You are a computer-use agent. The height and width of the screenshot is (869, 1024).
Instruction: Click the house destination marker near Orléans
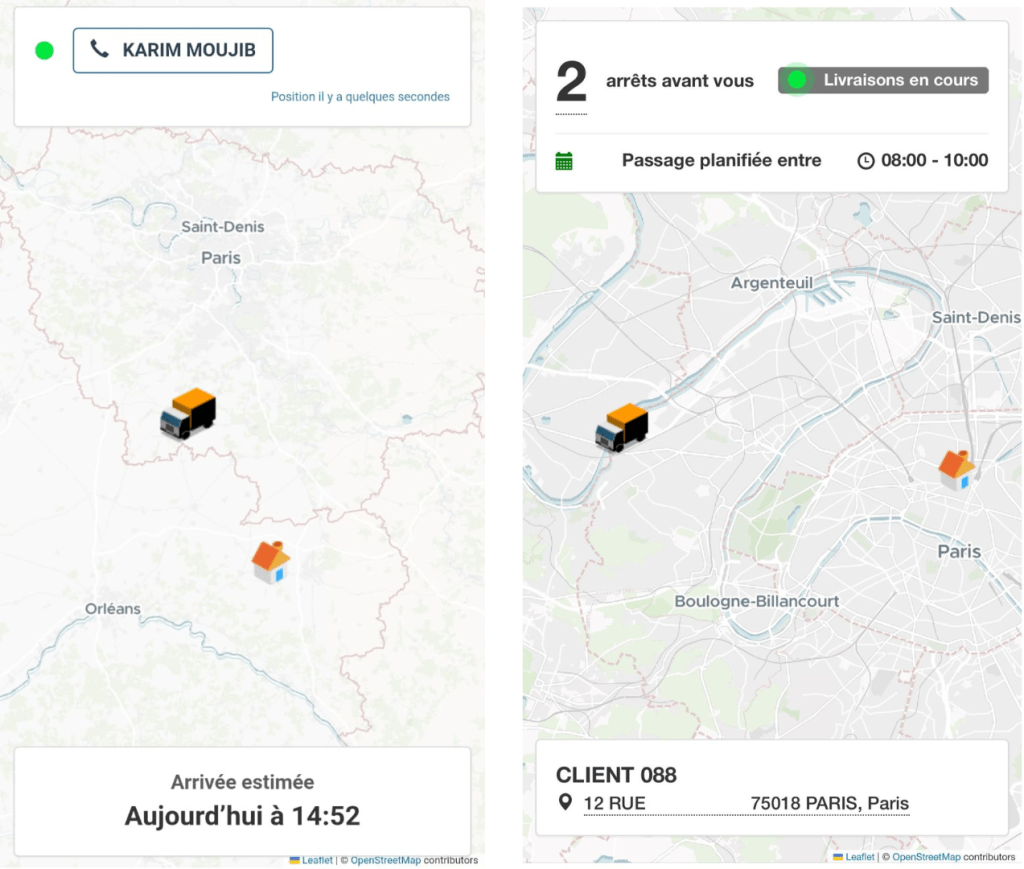270,562
